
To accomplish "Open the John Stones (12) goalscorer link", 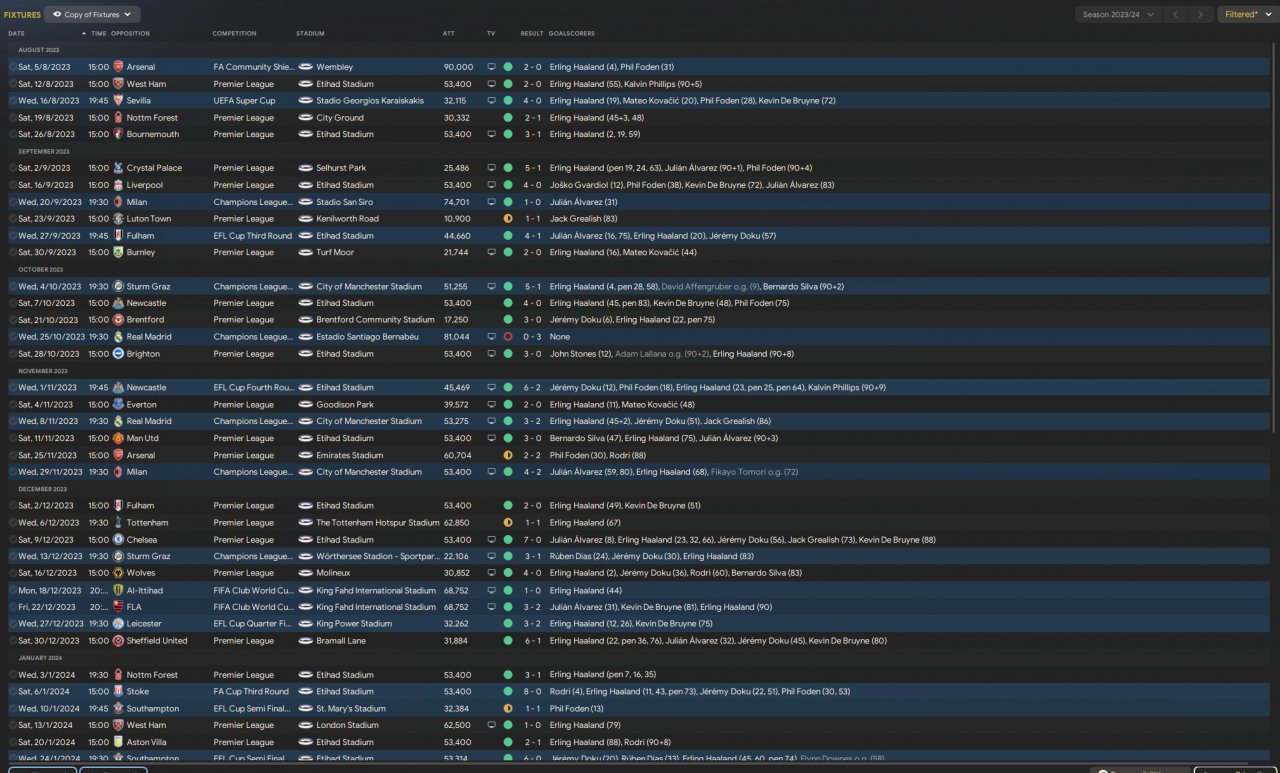I will point(580,354).
